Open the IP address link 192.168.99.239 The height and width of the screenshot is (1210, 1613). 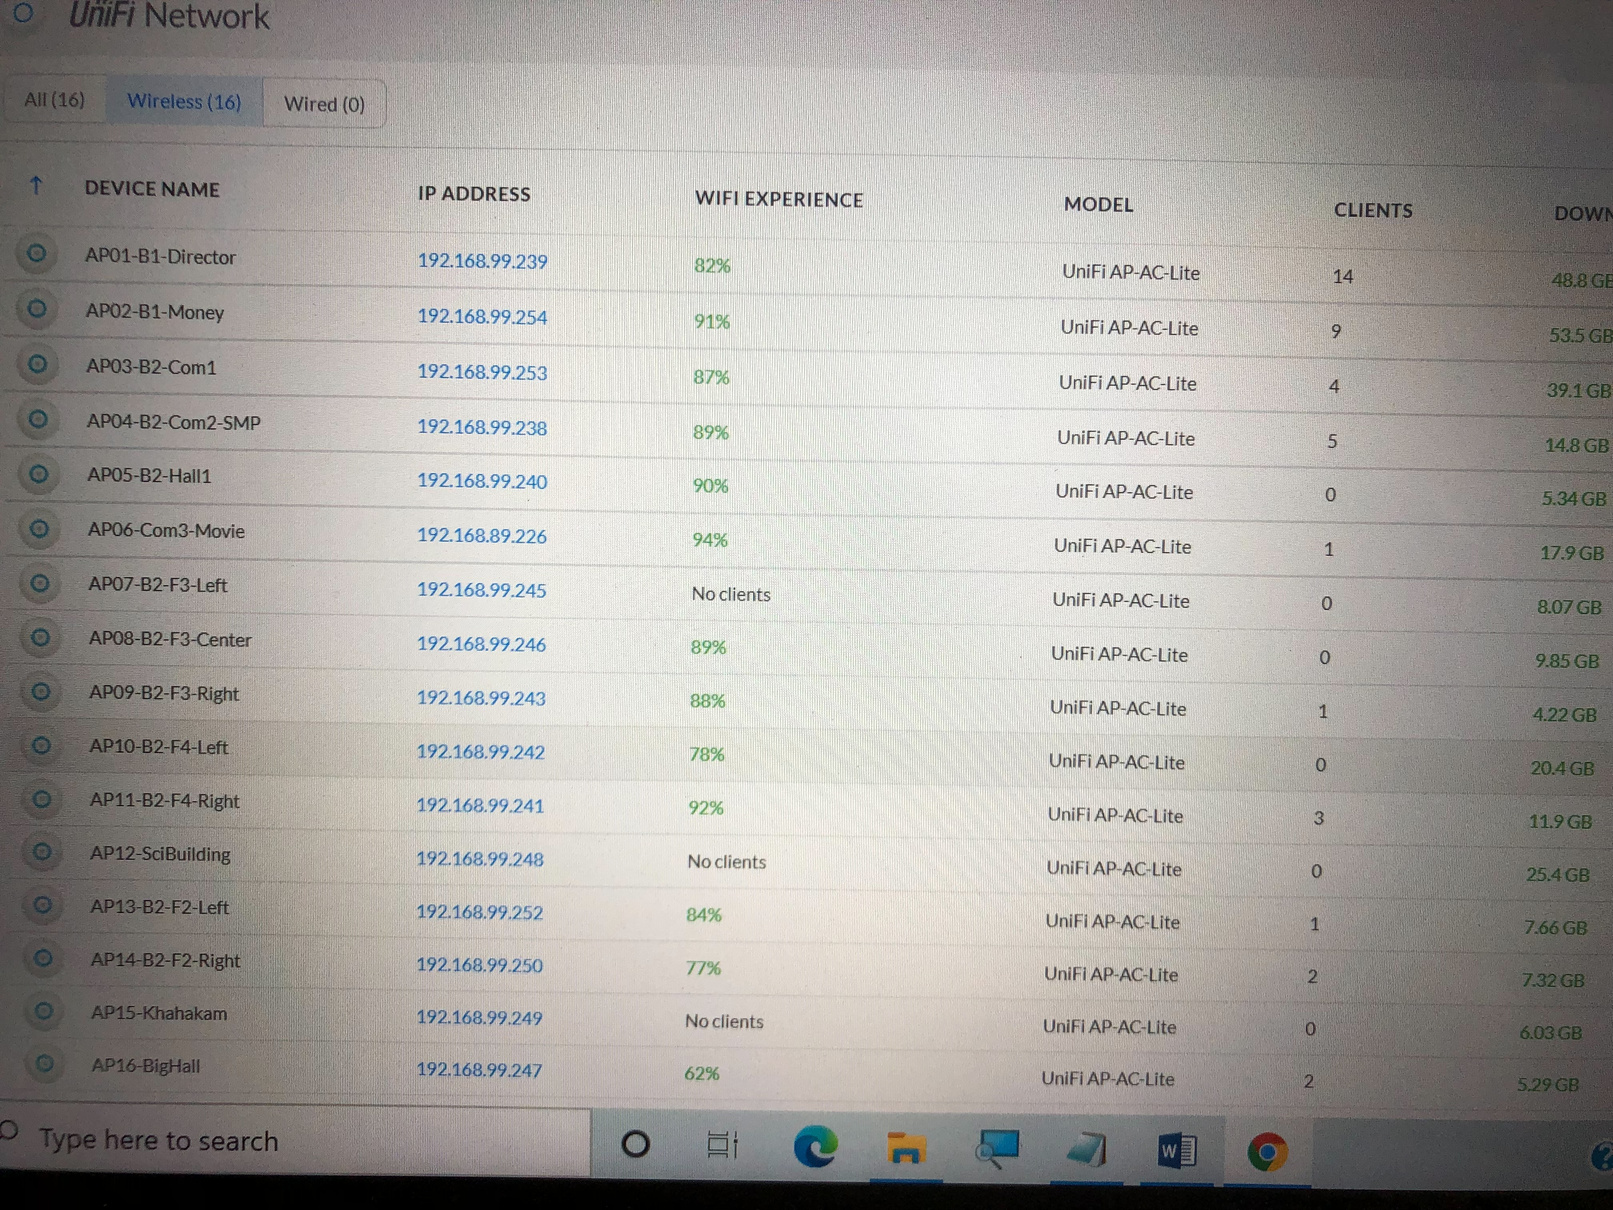[482, 261]
